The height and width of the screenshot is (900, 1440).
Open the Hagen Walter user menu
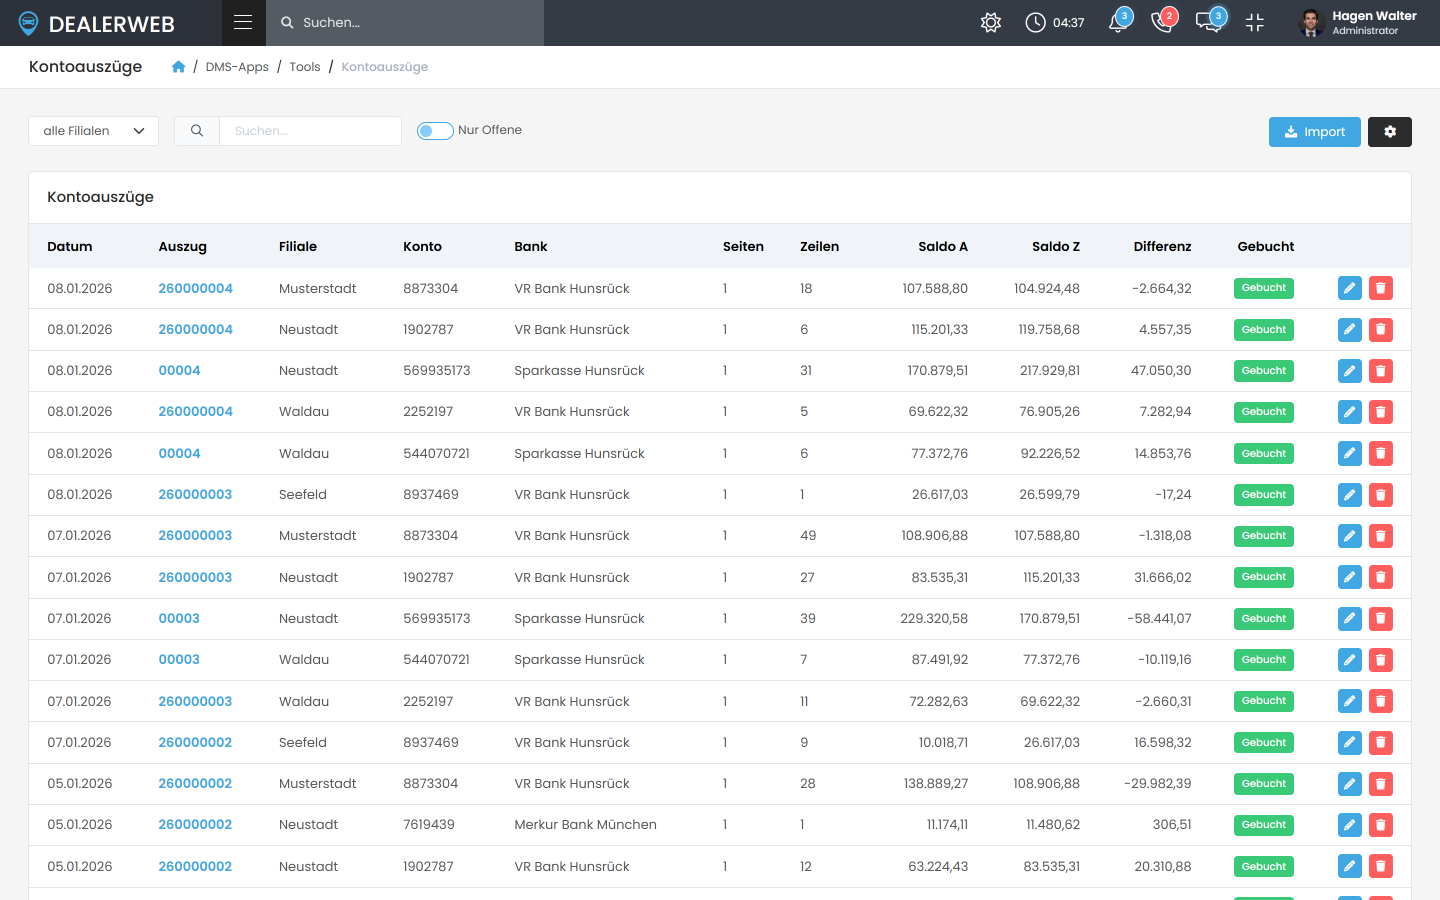1358,22
